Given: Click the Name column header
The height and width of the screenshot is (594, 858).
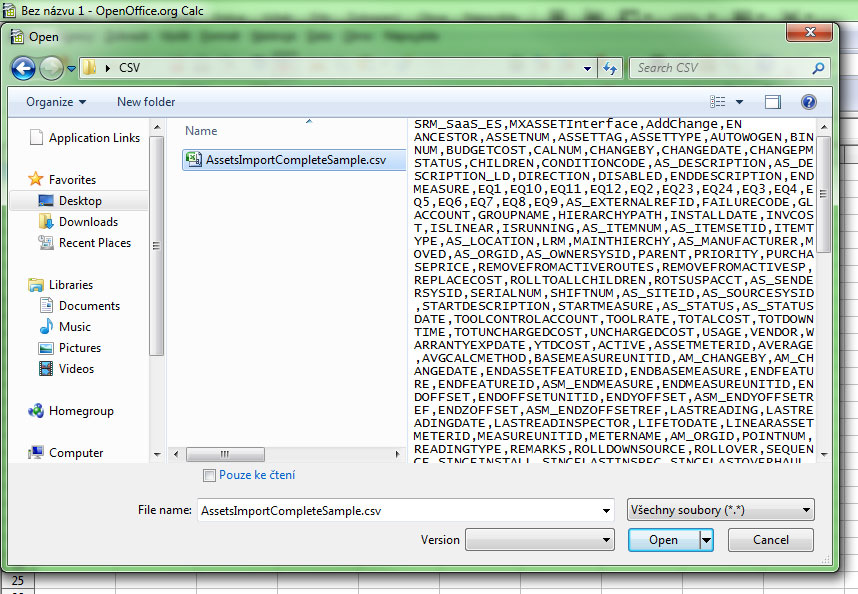Looking at the screenshot, I should click(x=201, y=131).
